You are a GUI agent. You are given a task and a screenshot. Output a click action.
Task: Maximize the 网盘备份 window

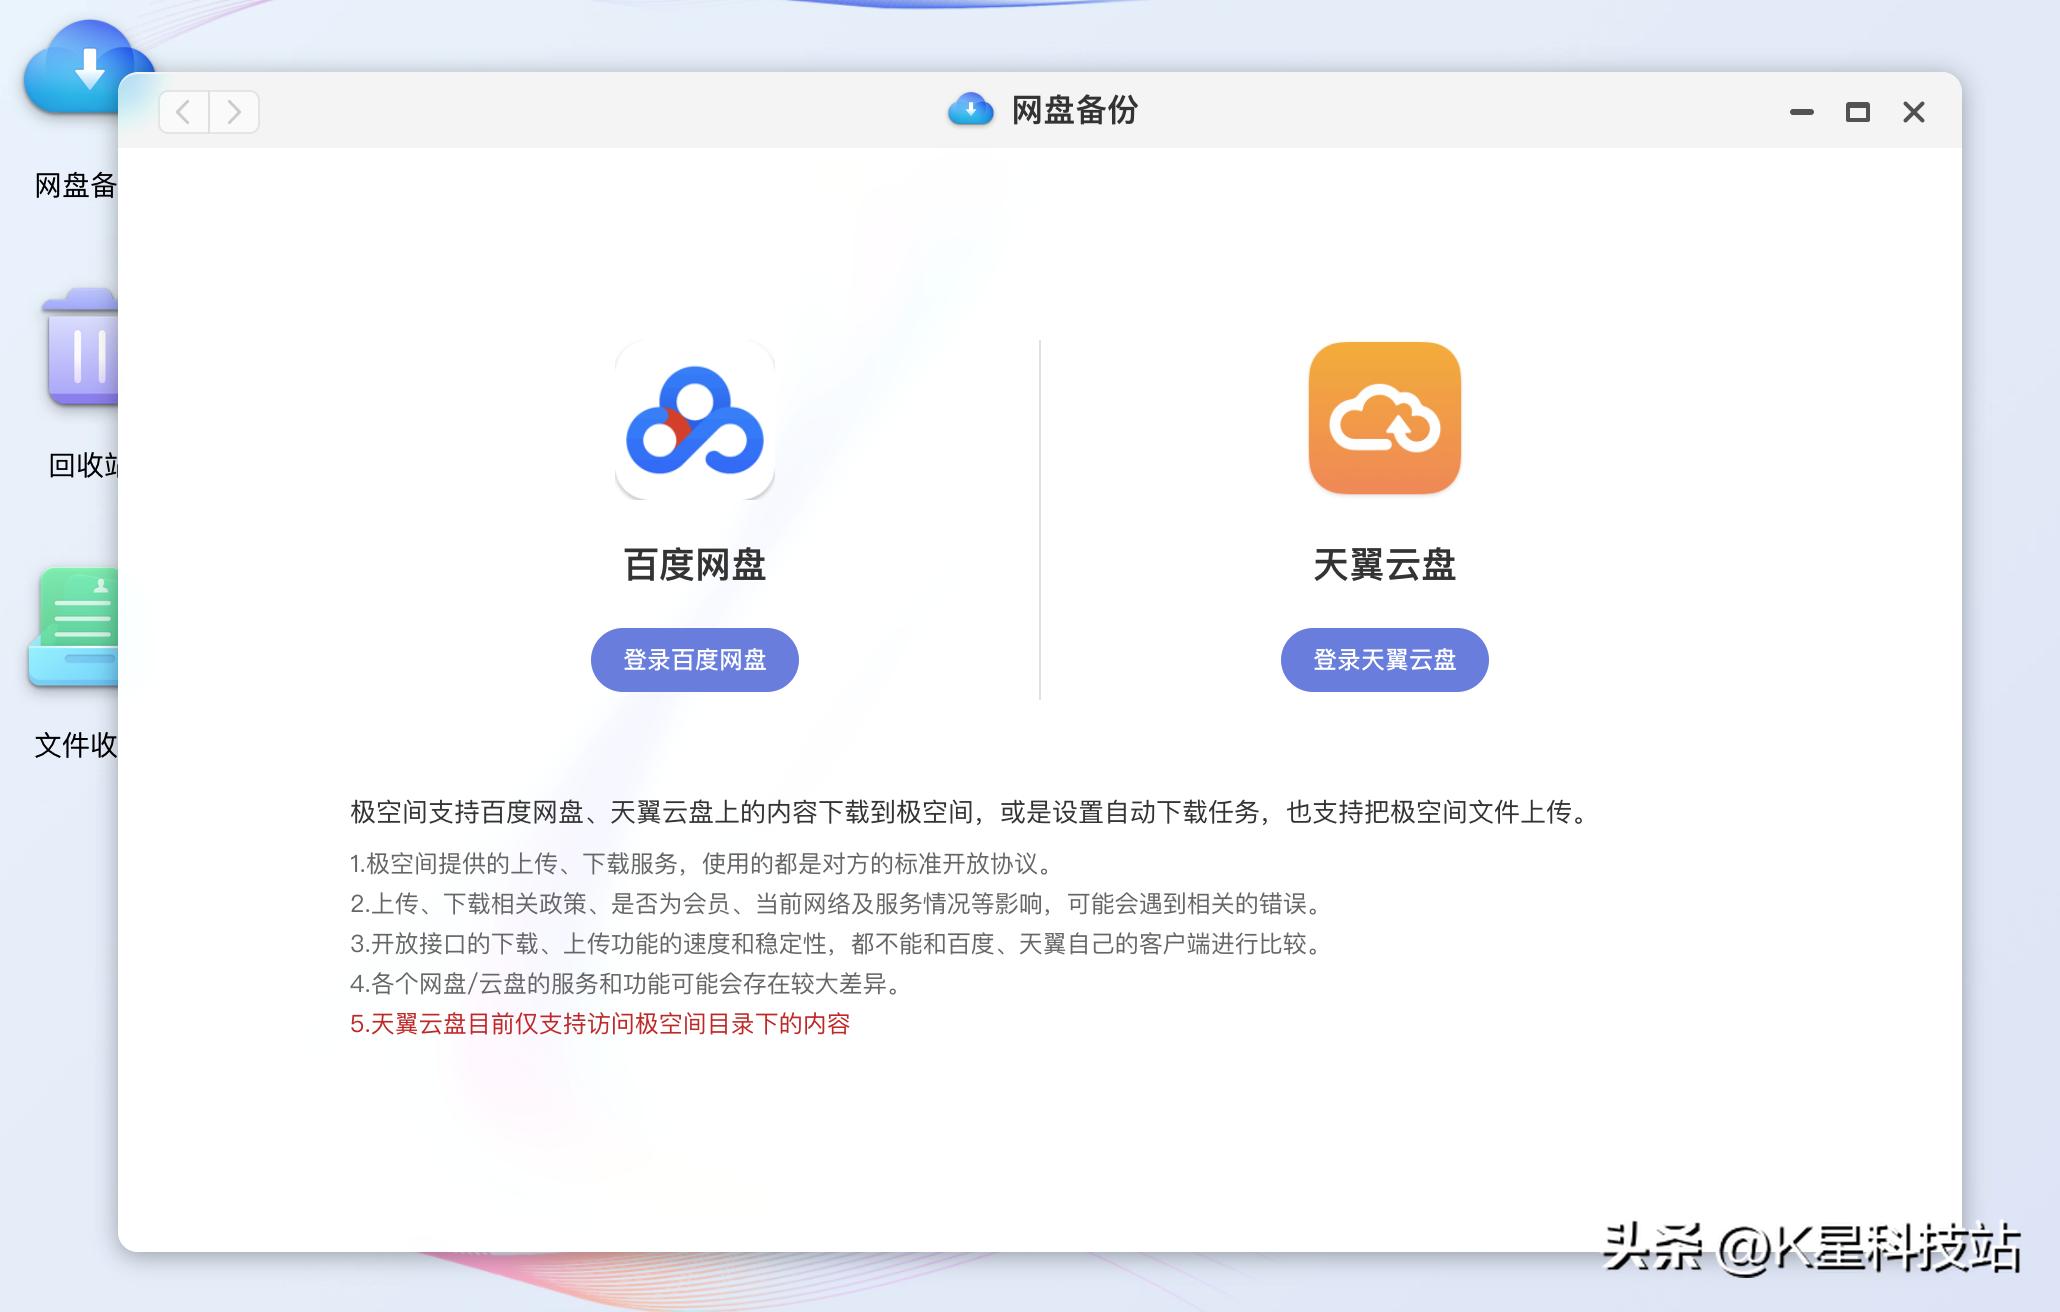coord(1858,111)
